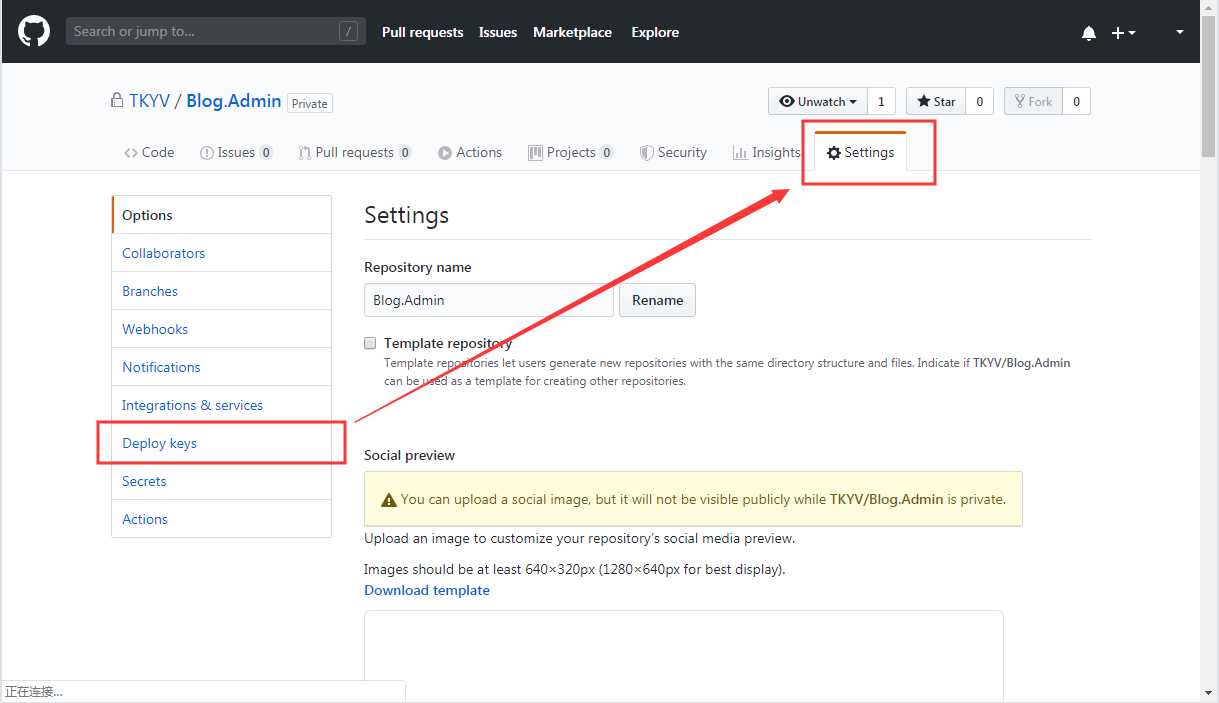Go to Marketplace
This screenshot has height=703, width=1219.
pos(572,32)
